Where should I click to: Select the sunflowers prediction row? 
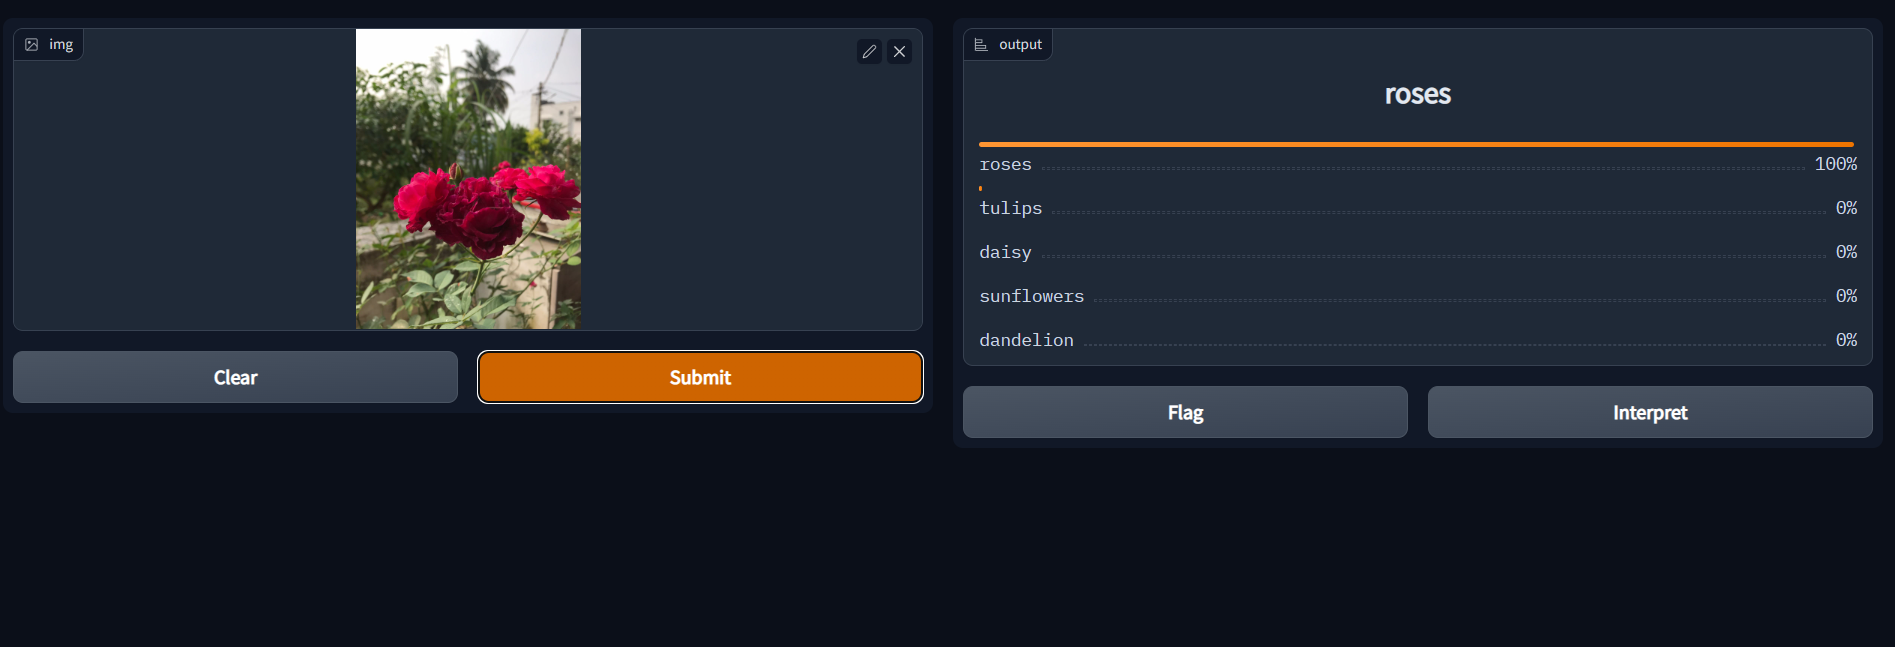(x=1032, y=296)
